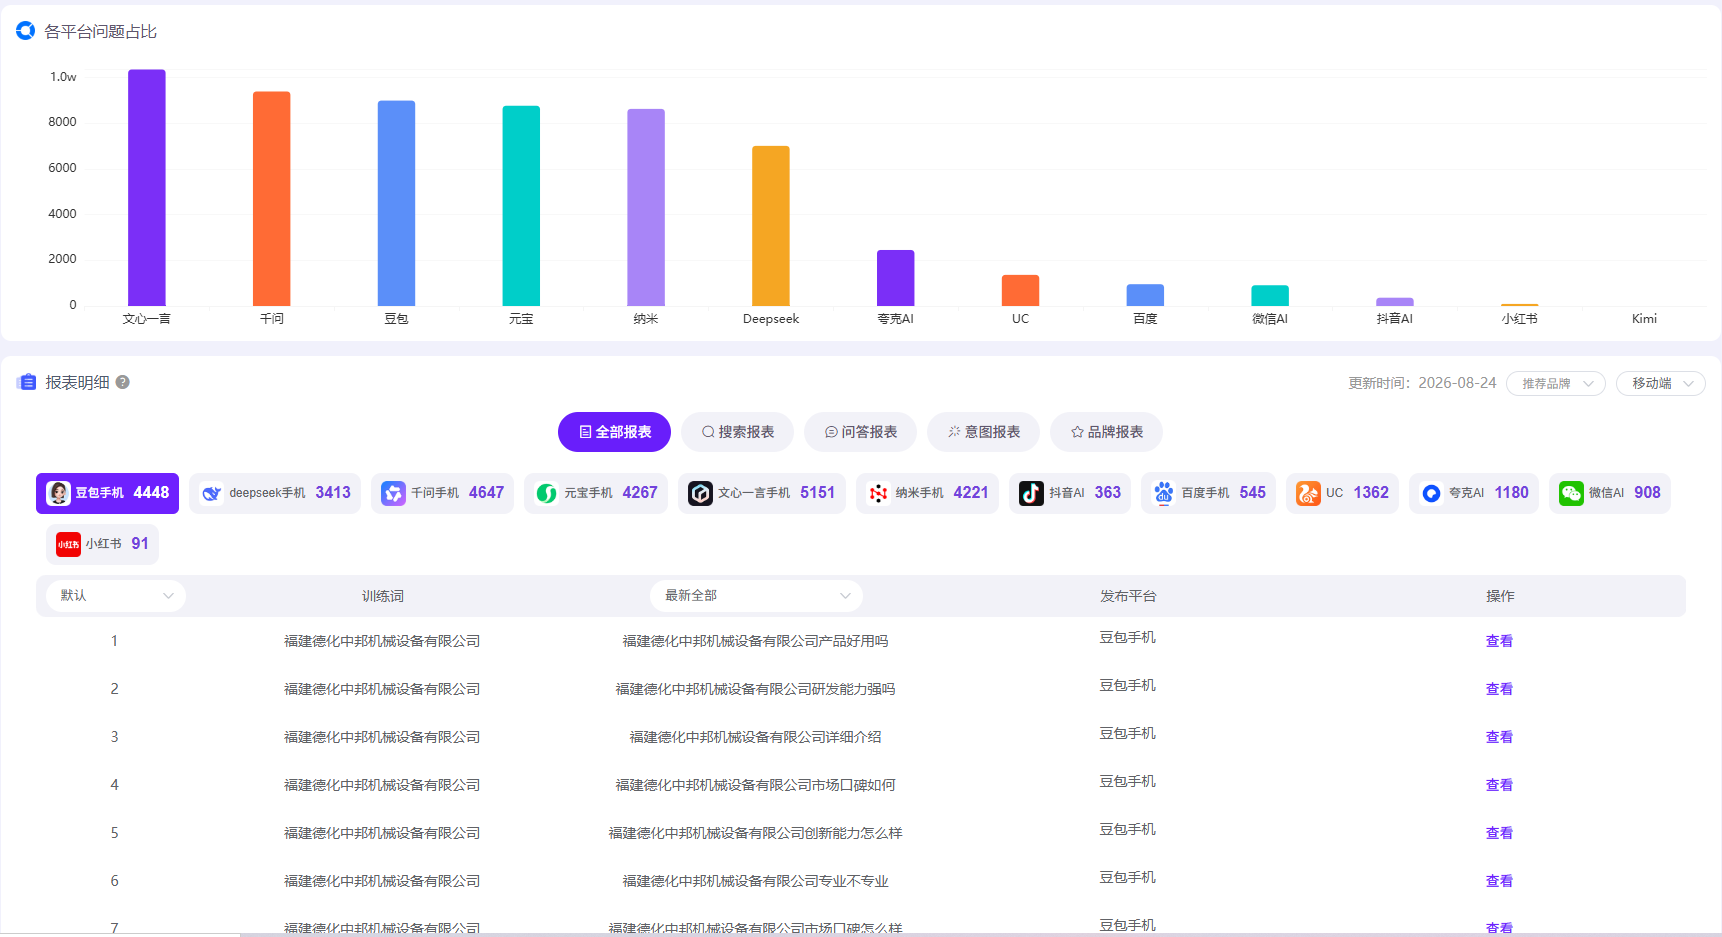Expand the 最新全部 filter dropdown
Viewport: 1722px width, 937px height.
[x=756, y=595]
